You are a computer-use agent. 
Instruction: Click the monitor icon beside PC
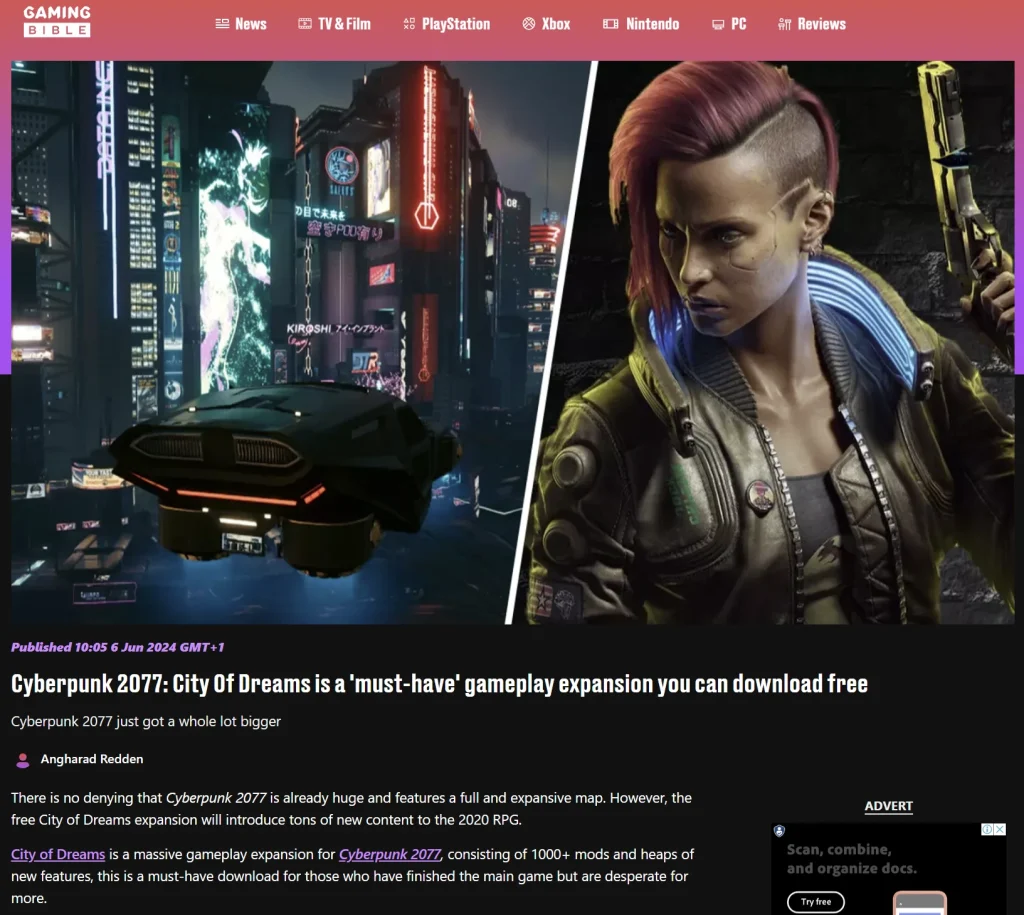(718, 24)
